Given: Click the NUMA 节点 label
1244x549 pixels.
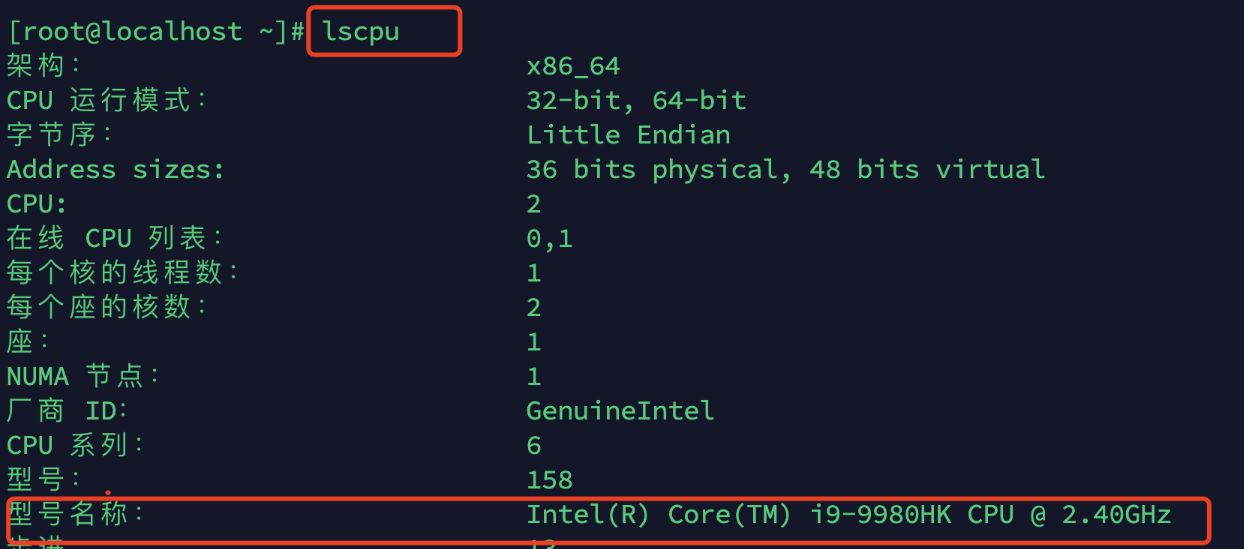Looking at the screenshot, I should tap(84, 376).
